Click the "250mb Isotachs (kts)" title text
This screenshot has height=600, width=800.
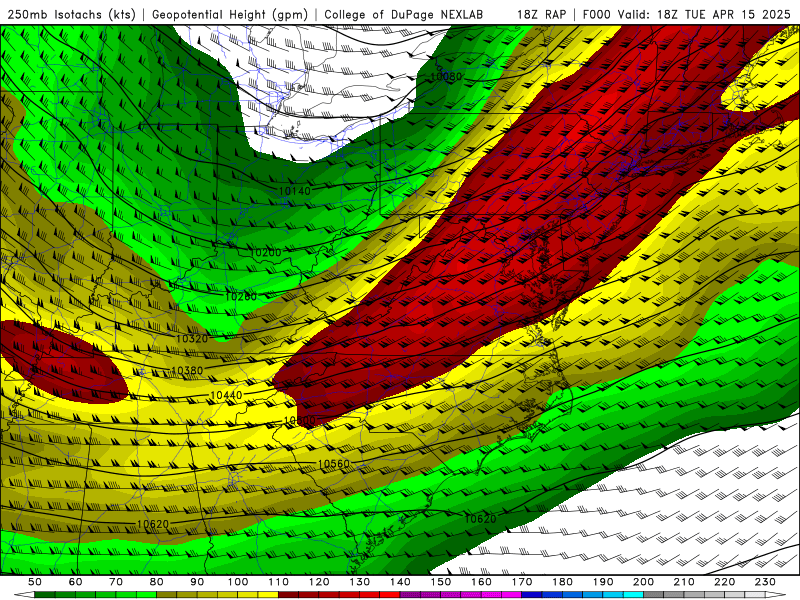point(71,15)
